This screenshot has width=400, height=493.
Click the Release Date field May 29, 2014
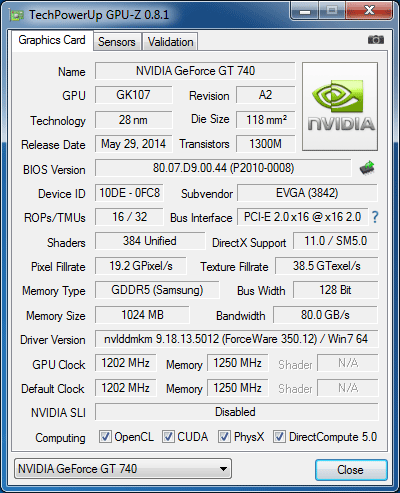(x=133, y=144)
